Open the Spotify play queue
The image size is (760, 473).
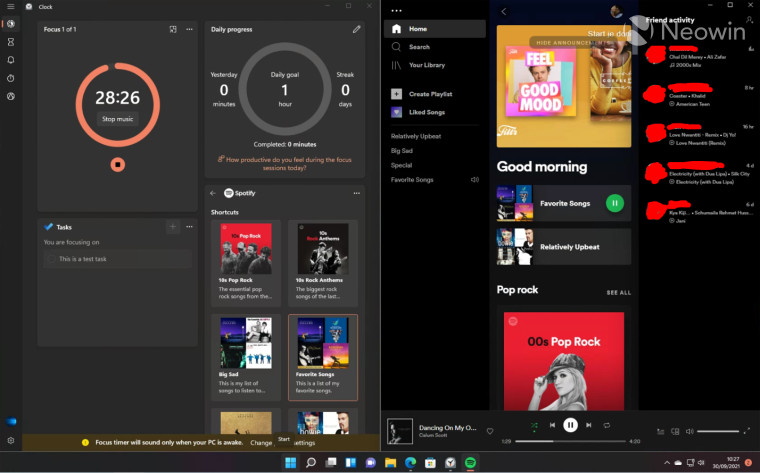pyautogui.click(x=661, y=431)
